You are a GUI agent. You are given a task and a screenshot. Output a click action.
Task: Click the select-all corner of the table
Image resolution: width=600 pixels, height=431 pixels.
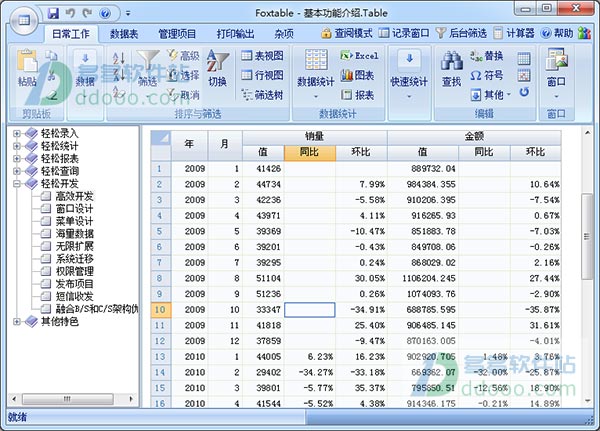tap(161, 138)
